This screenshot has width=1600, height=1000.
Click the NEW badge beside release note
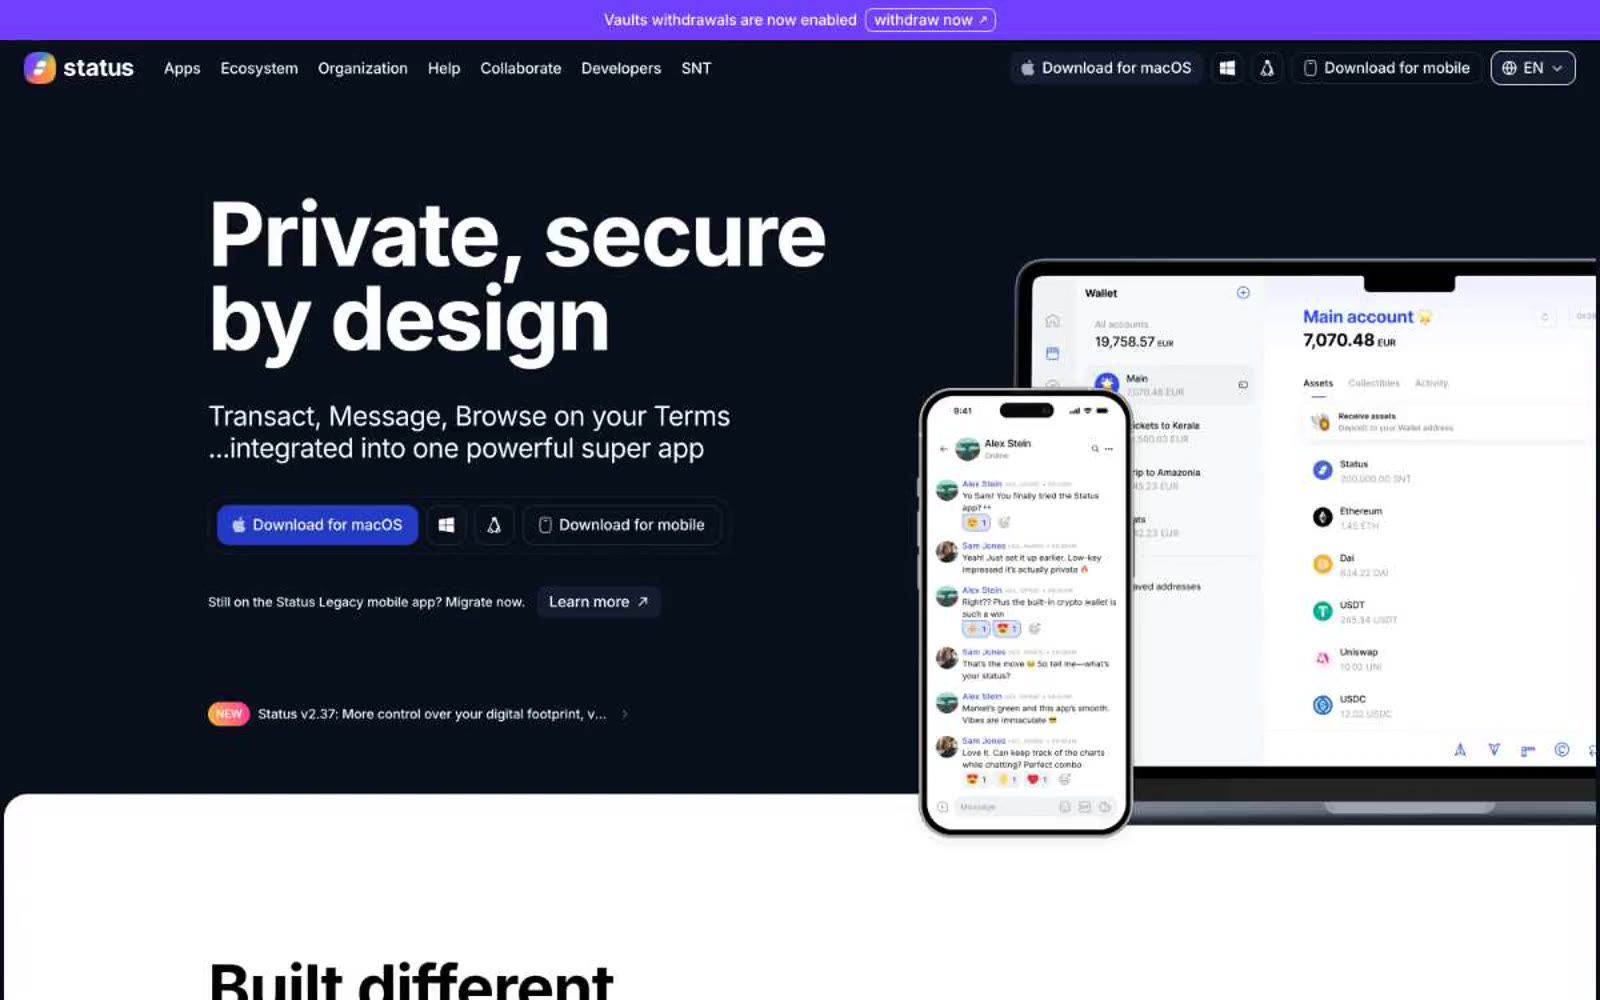tap(228, 714)
